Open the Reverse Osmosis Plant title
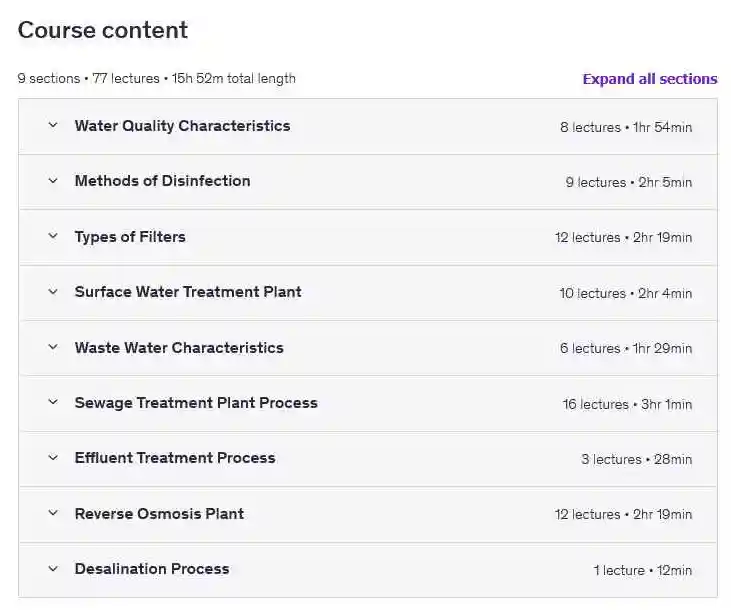Image resolution: width=731 pixels, height=610 pixels. 159,514
